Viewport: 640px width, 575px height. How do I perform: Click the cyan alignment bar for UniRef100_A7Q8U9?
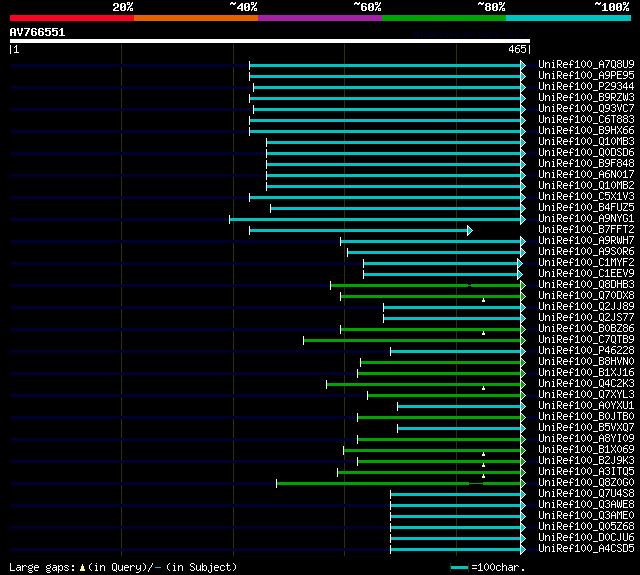pos(385,65)
